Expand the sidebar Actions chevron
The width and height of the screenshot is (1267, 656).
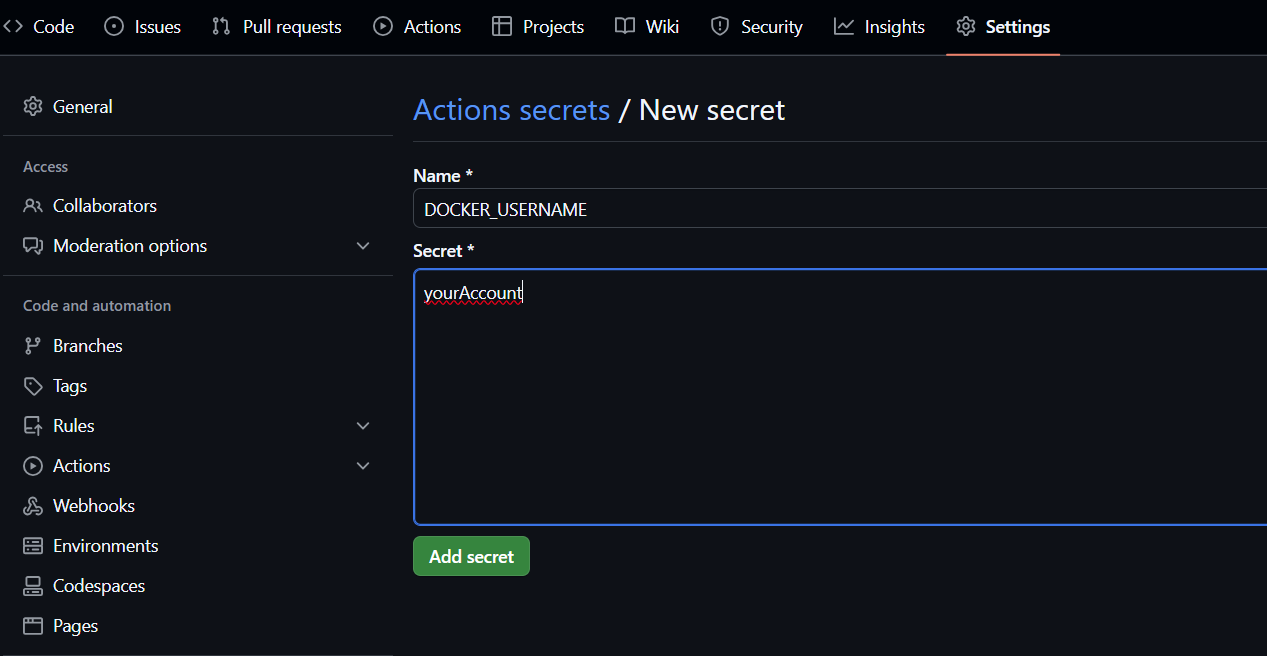(363, 466)
